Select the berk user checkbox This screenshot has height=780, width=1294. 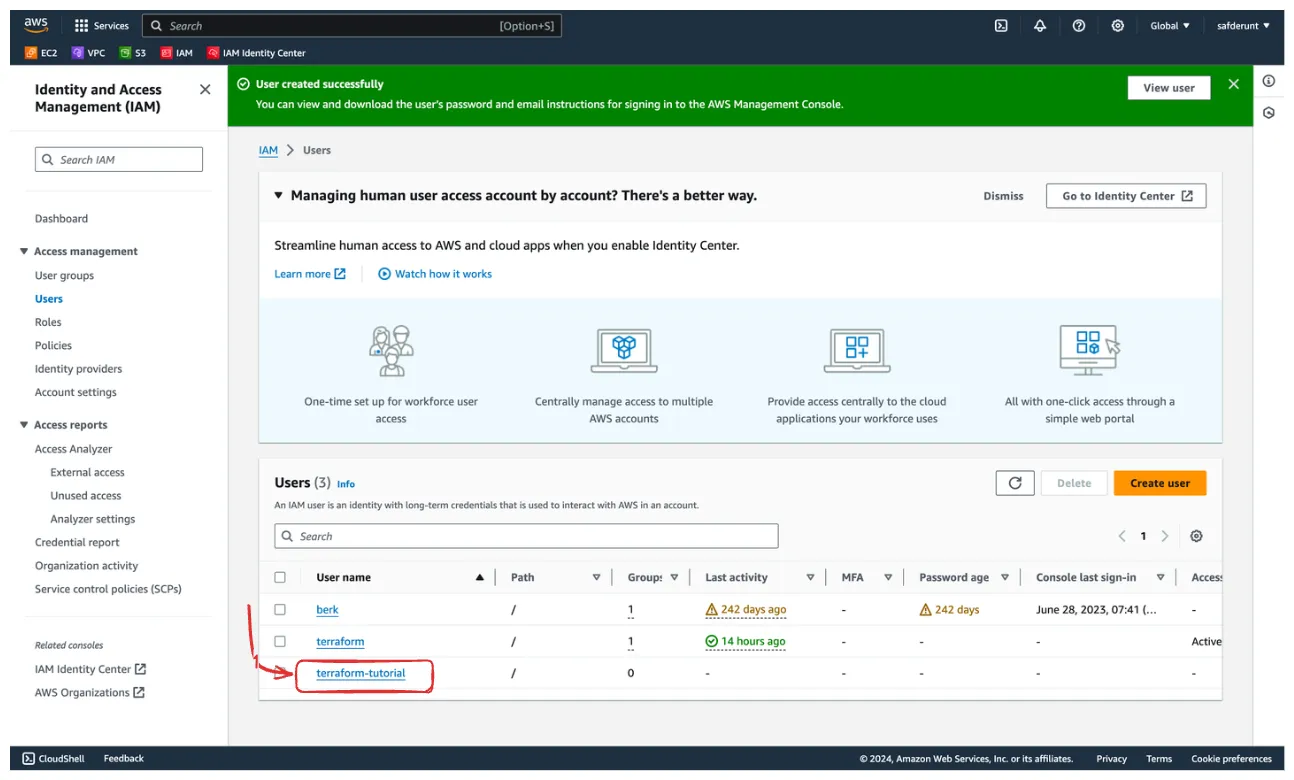pos(280,609)
